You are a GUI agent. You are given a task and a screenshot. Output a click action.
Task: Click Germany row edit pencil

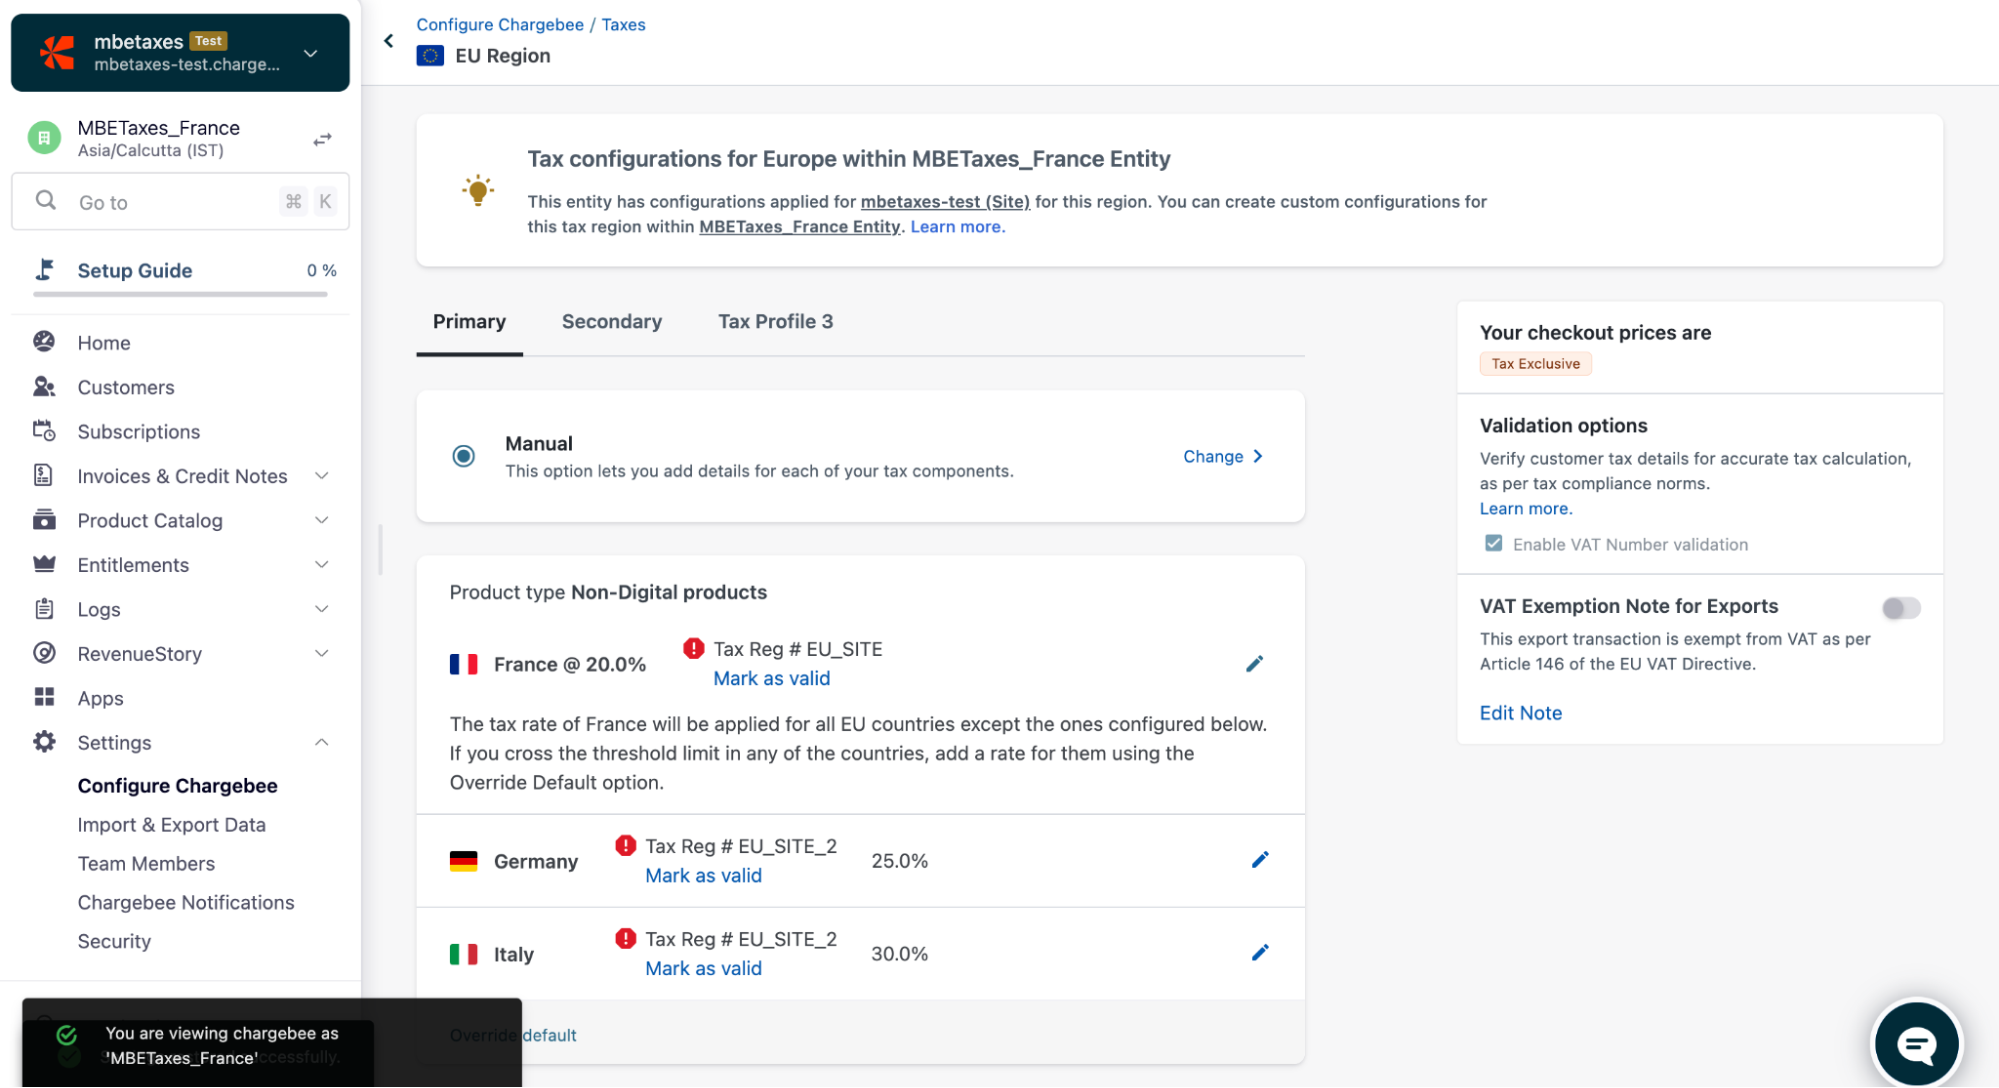click(1259, 860)
